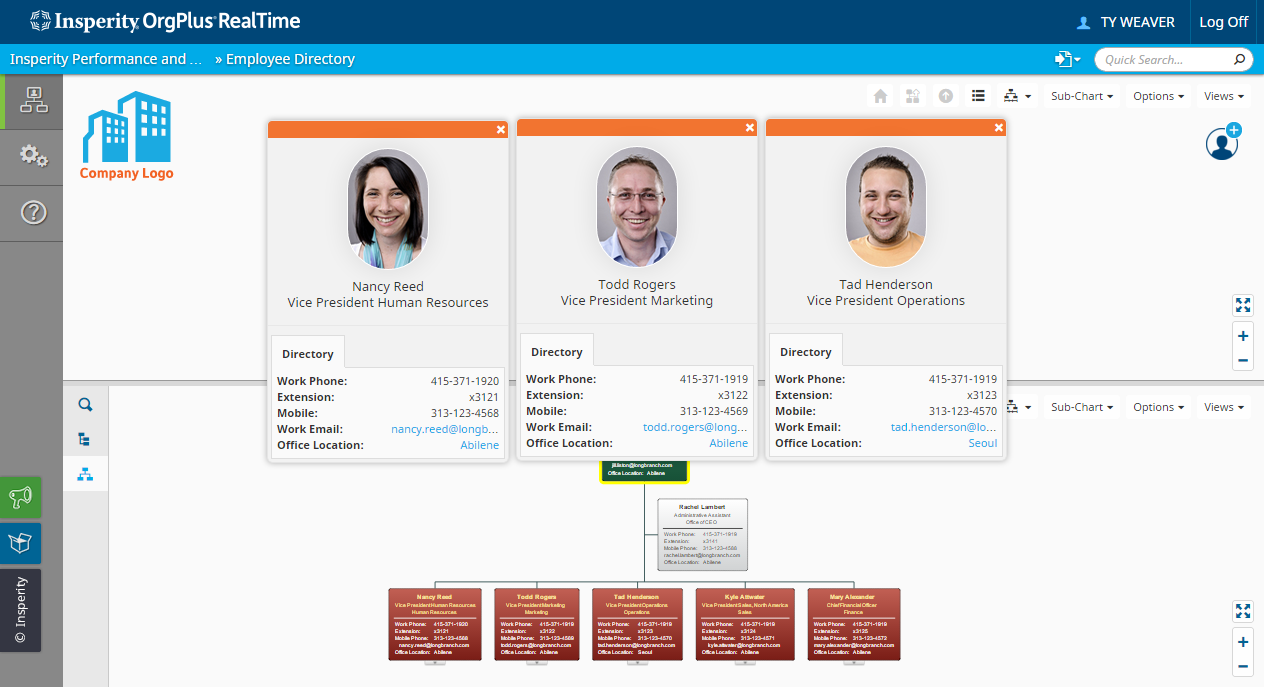The width and height of the screenshot is (1264, 687).
Task: Open the Options dropdown
Action: (1158, 95)
